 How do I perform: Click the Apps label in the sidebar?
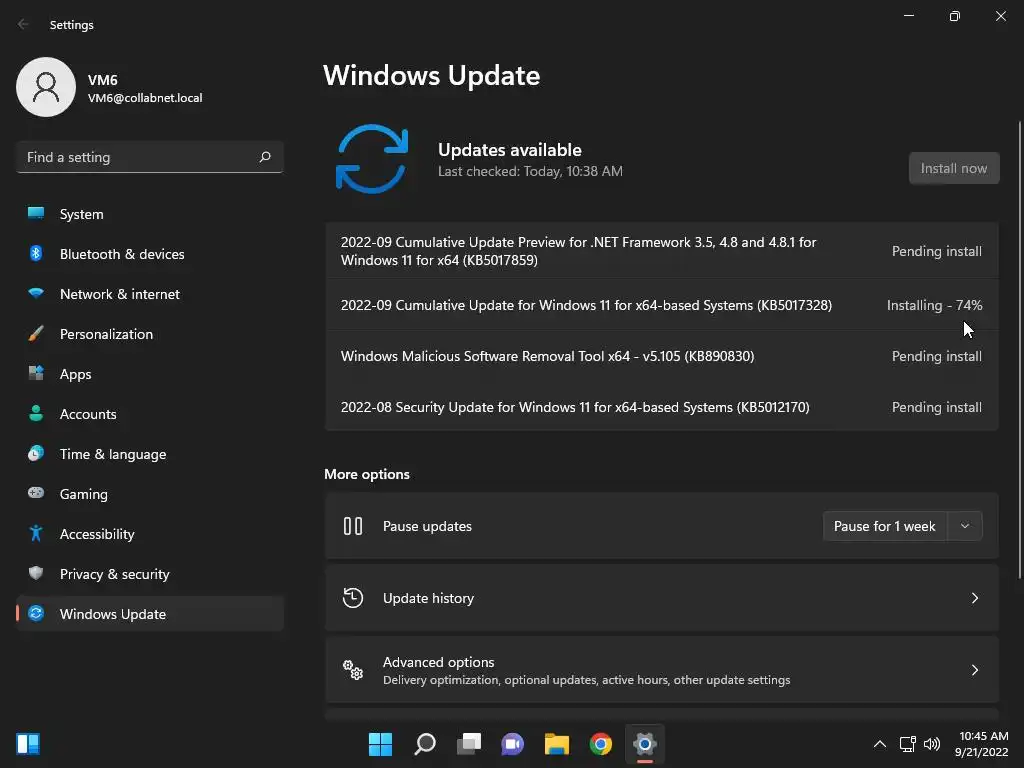point(76,374)
